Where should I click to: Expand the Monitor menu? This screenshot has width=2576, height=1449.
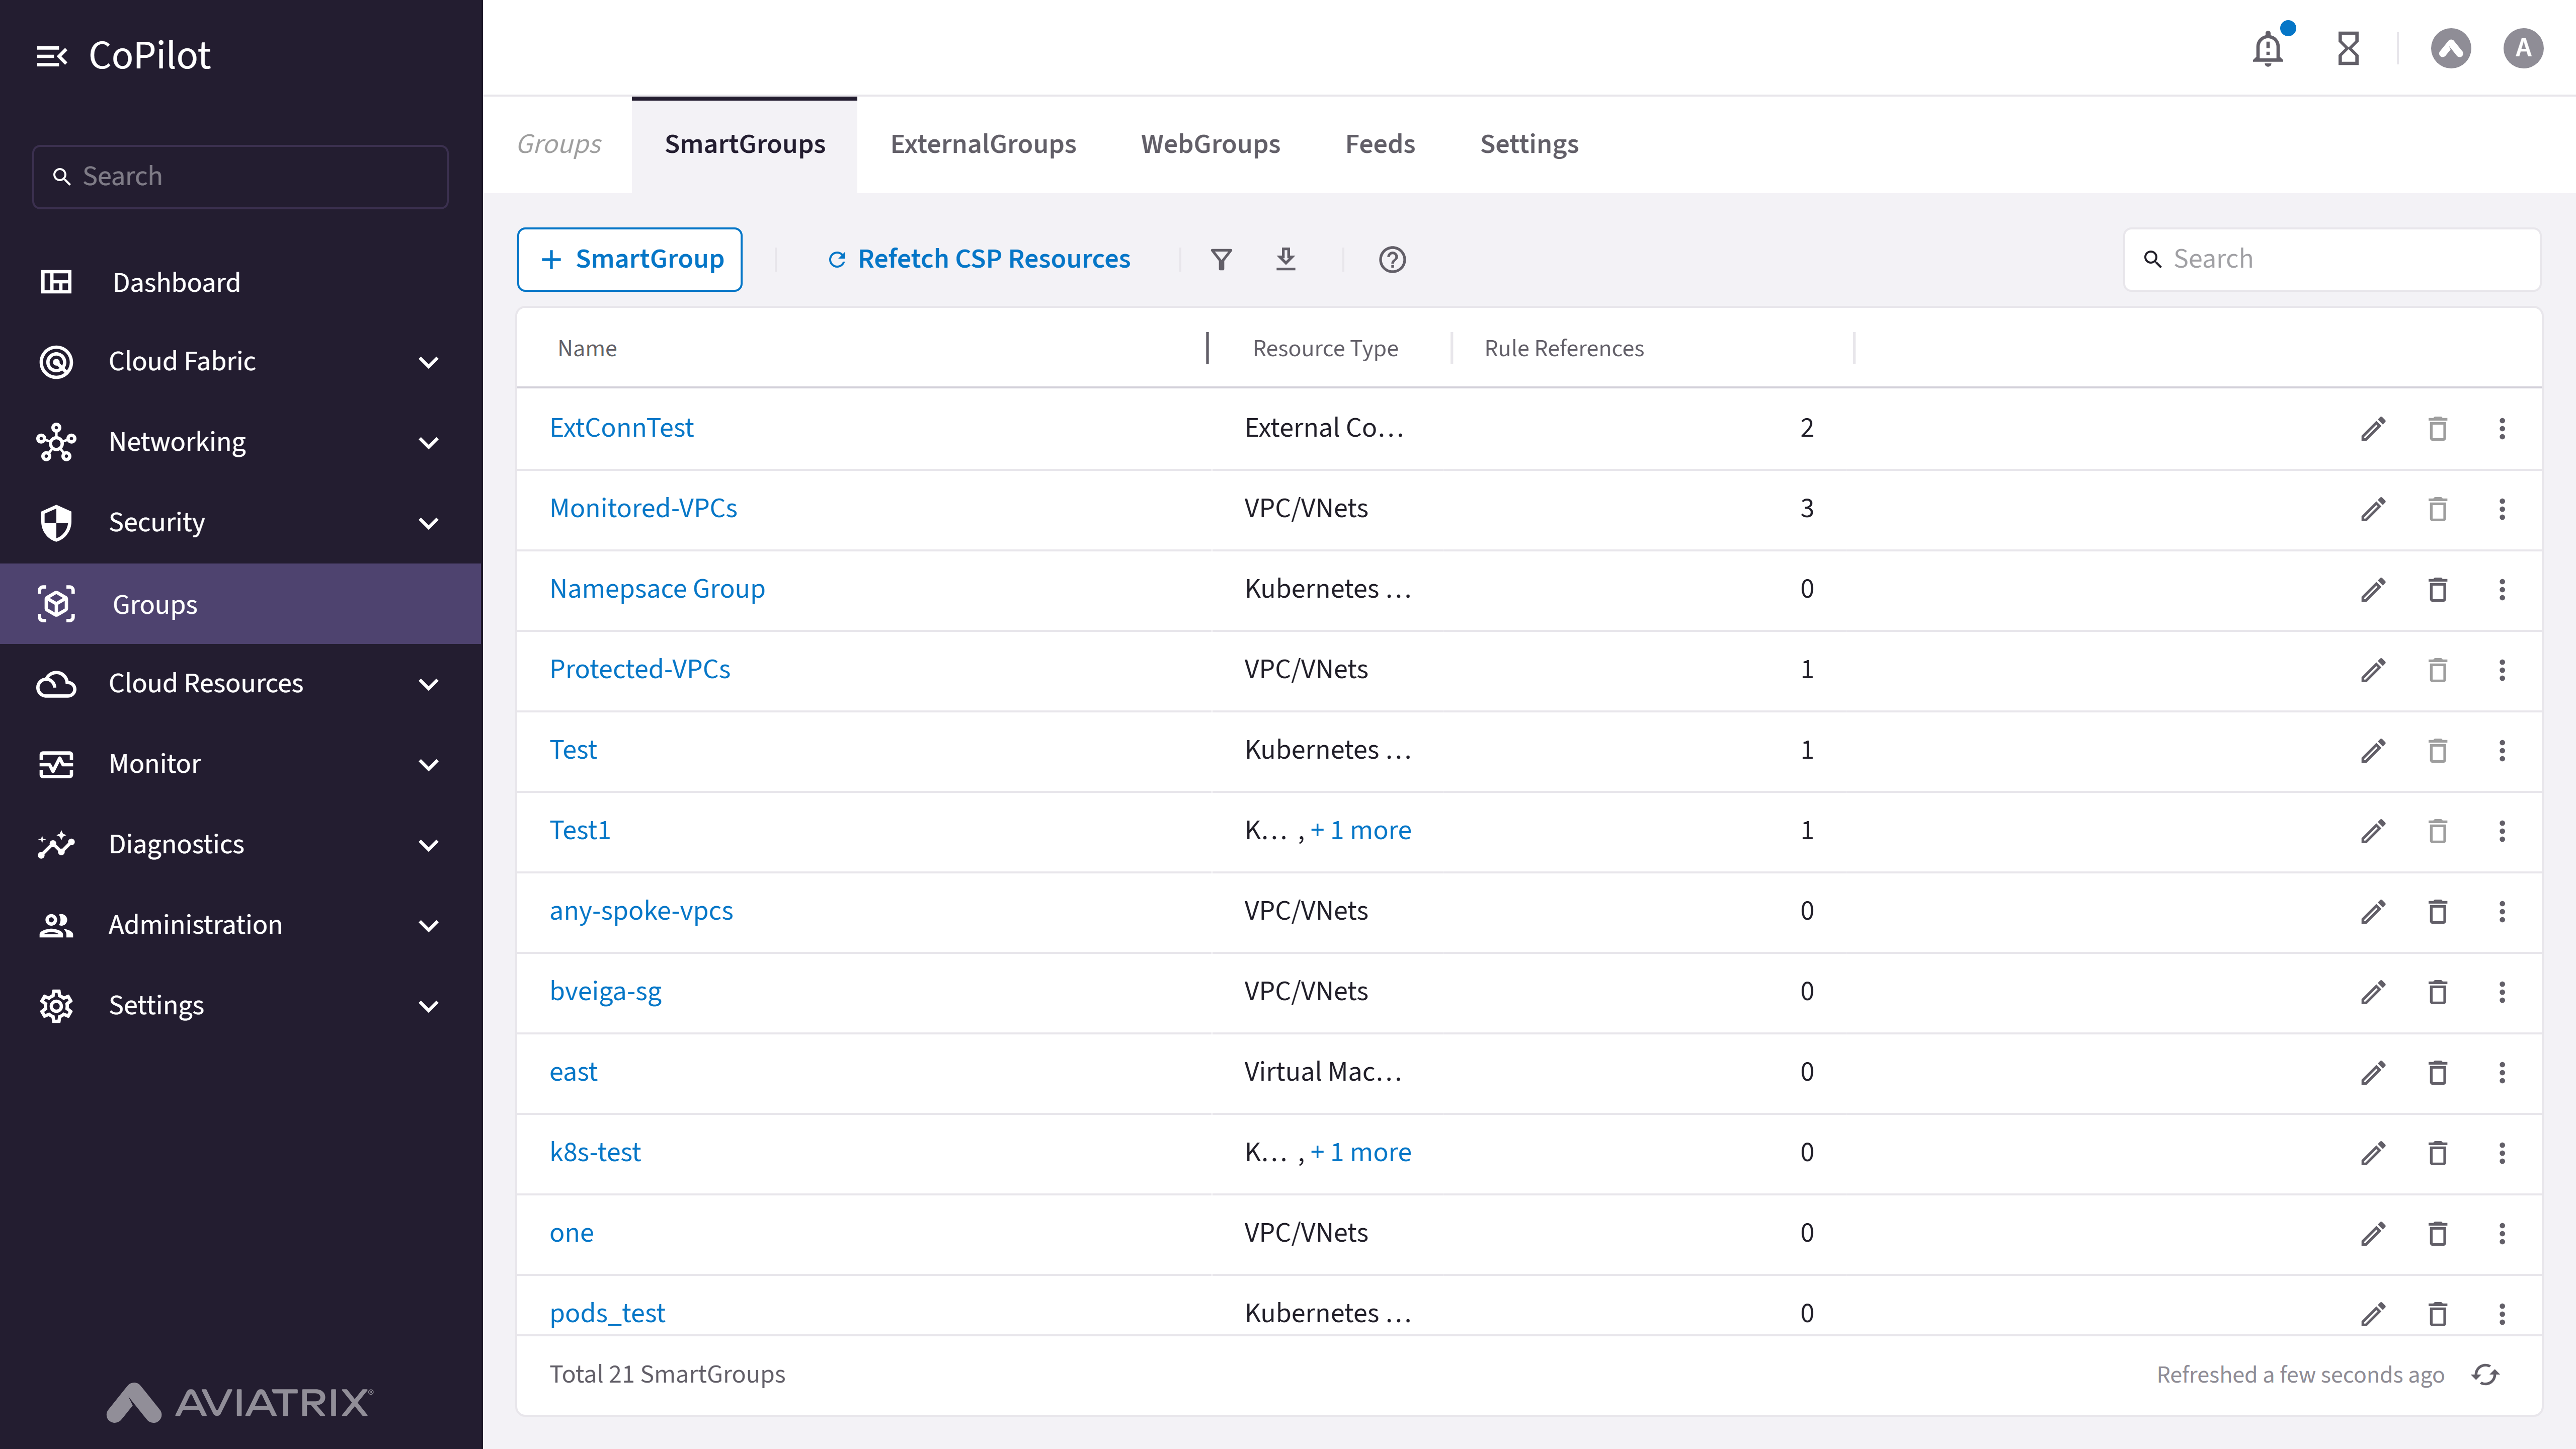pos(240,764)
